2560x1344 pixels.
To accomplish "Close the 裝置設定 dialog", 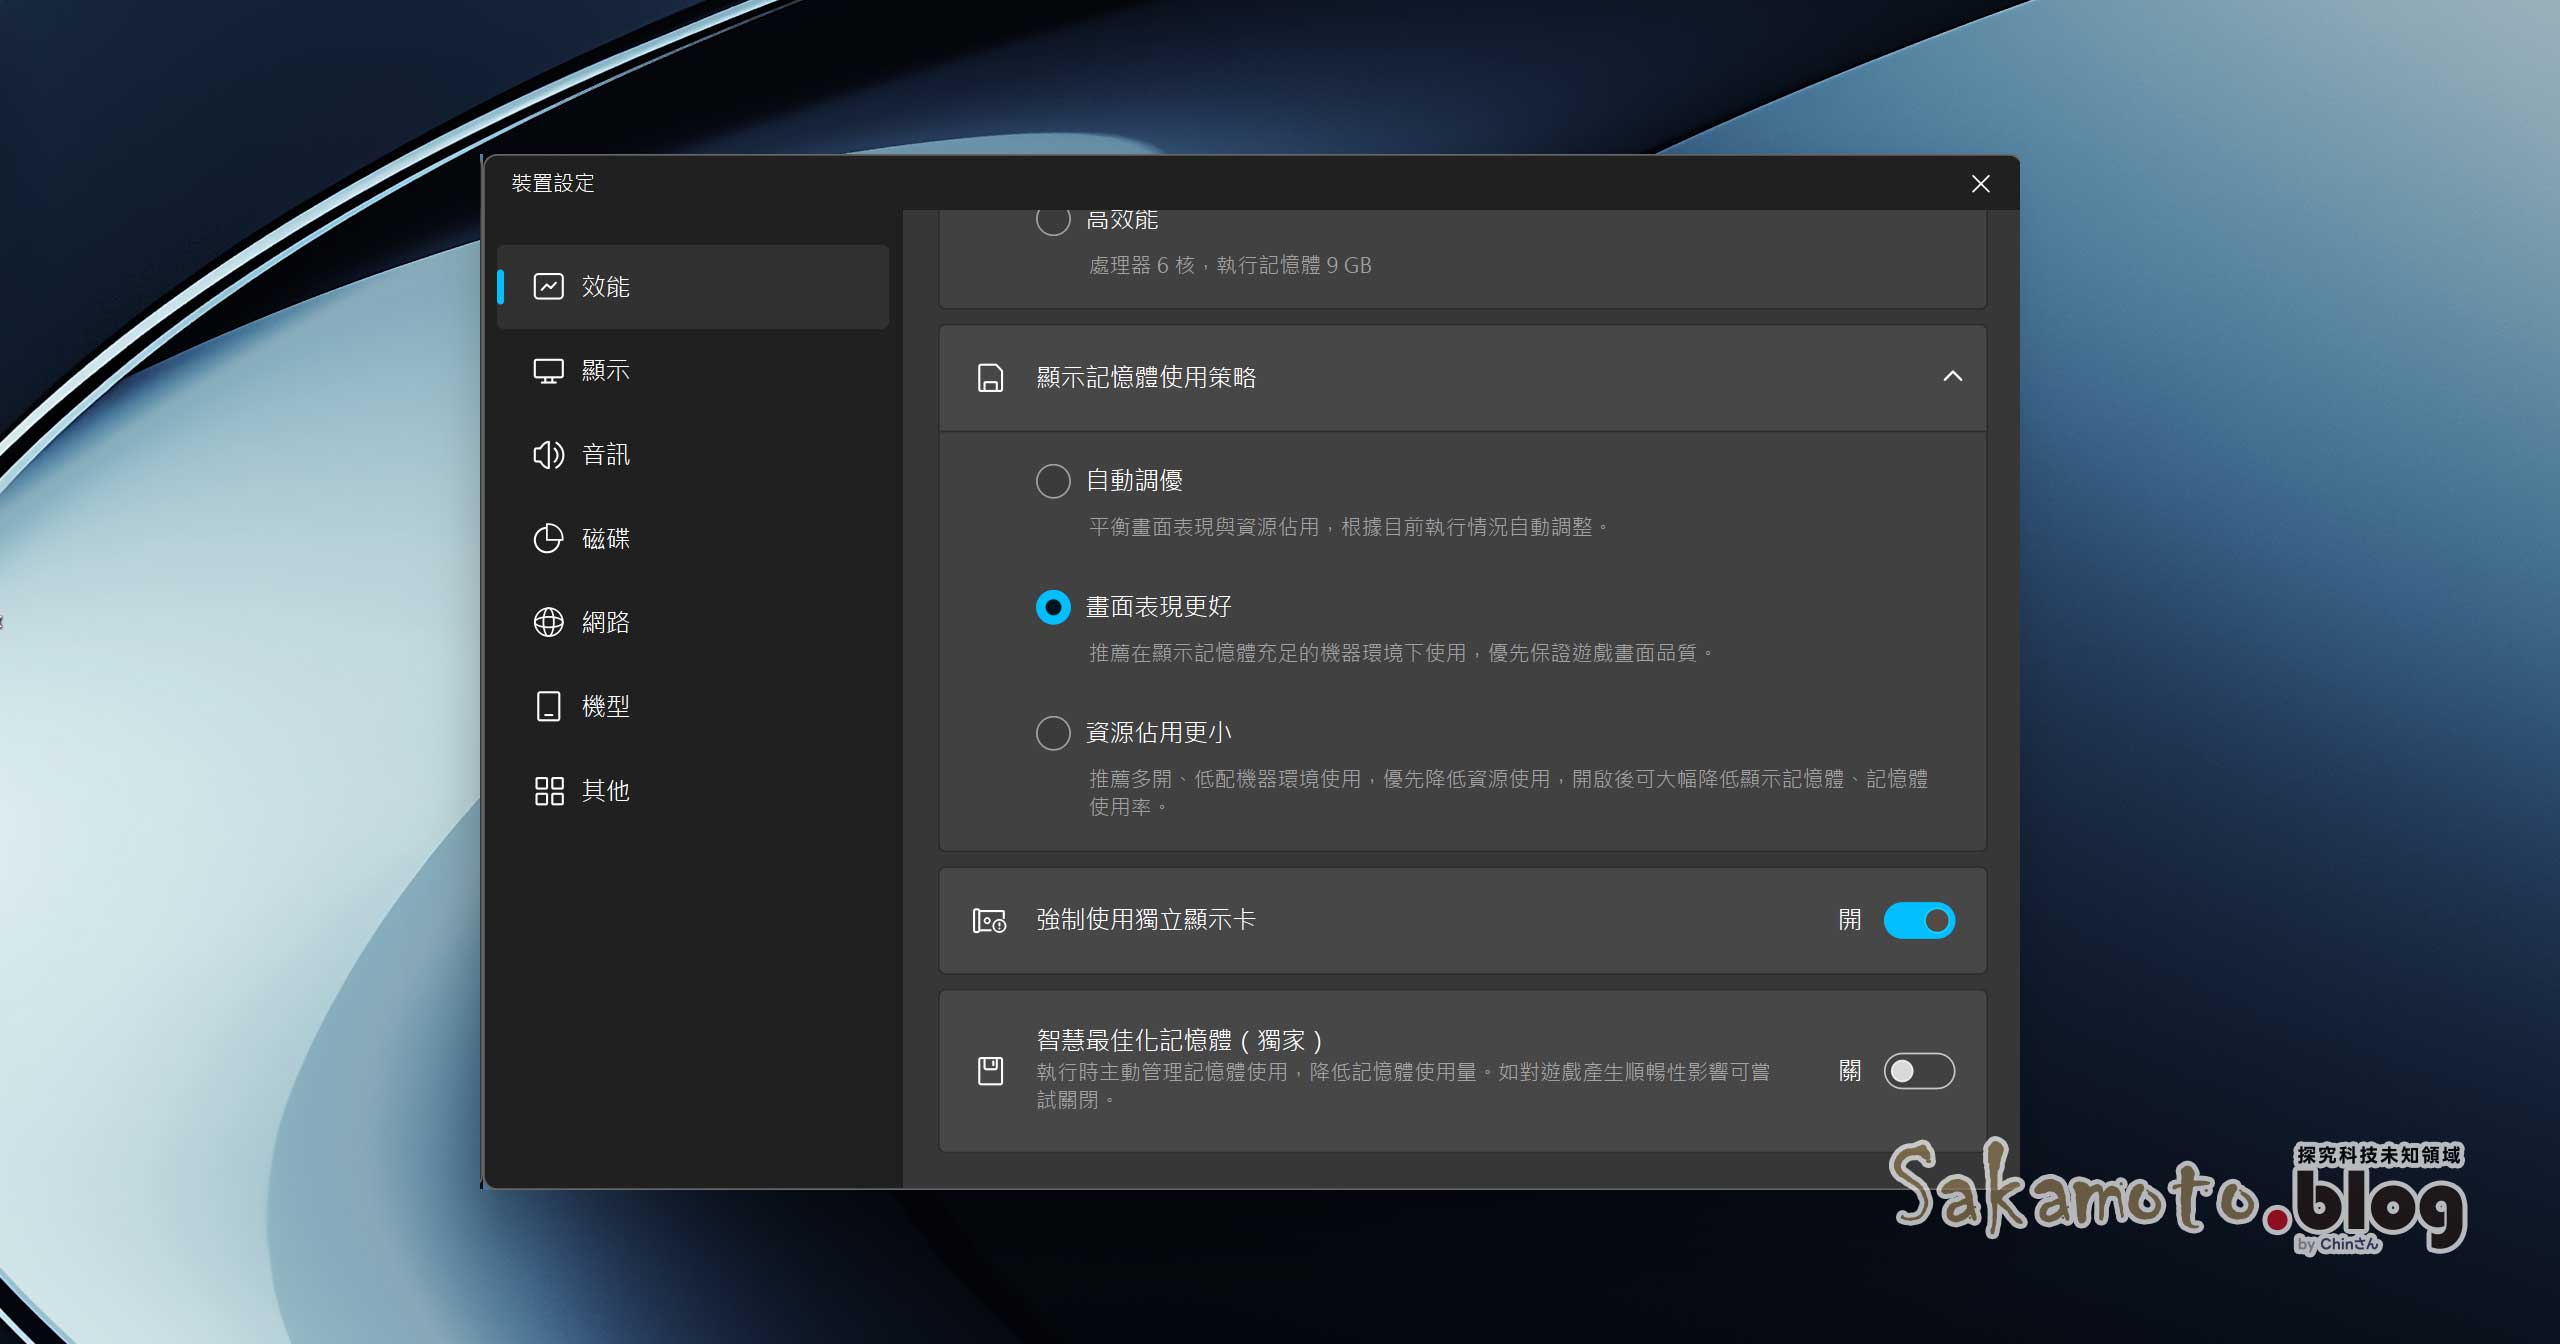I will pyautogui.click(x=1980, y=184).
